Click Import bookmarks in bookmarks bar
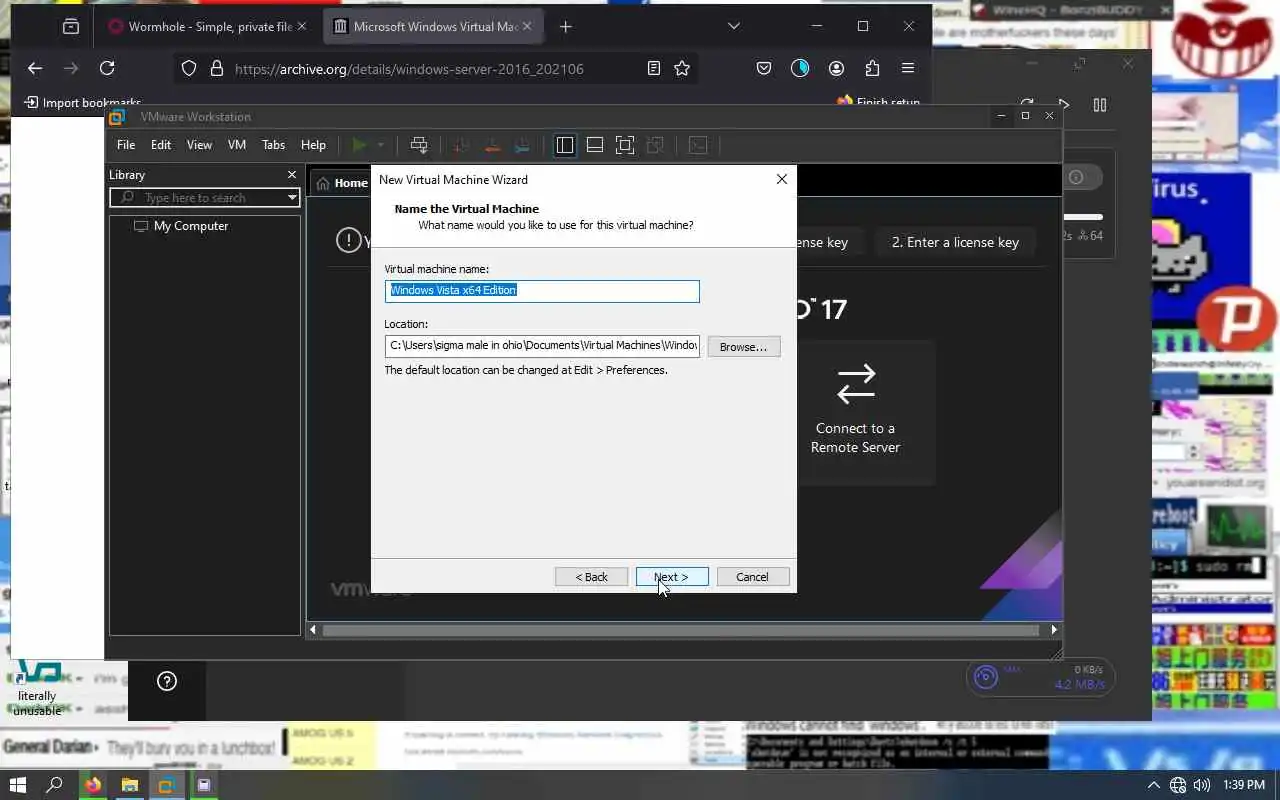 point(82,102)
